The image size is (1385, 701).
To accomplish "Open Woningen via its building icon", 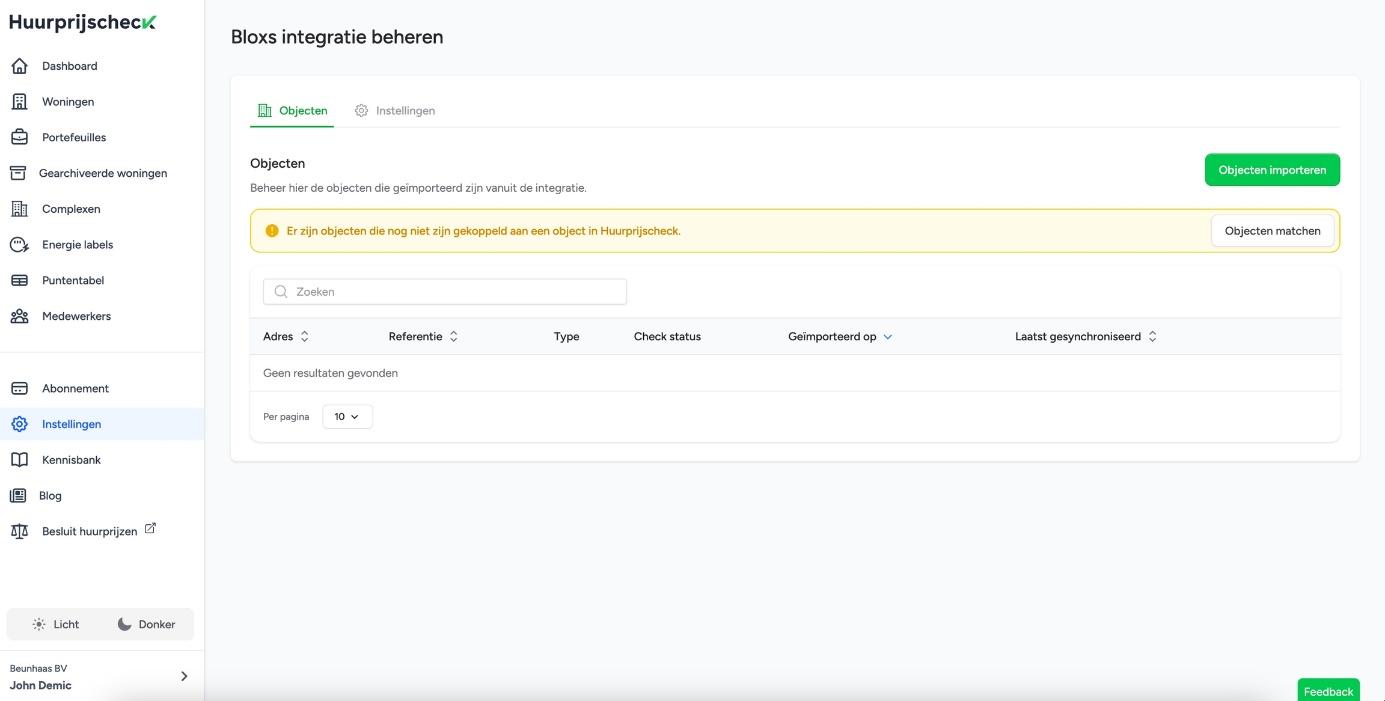I will click(x=19, y=102).
